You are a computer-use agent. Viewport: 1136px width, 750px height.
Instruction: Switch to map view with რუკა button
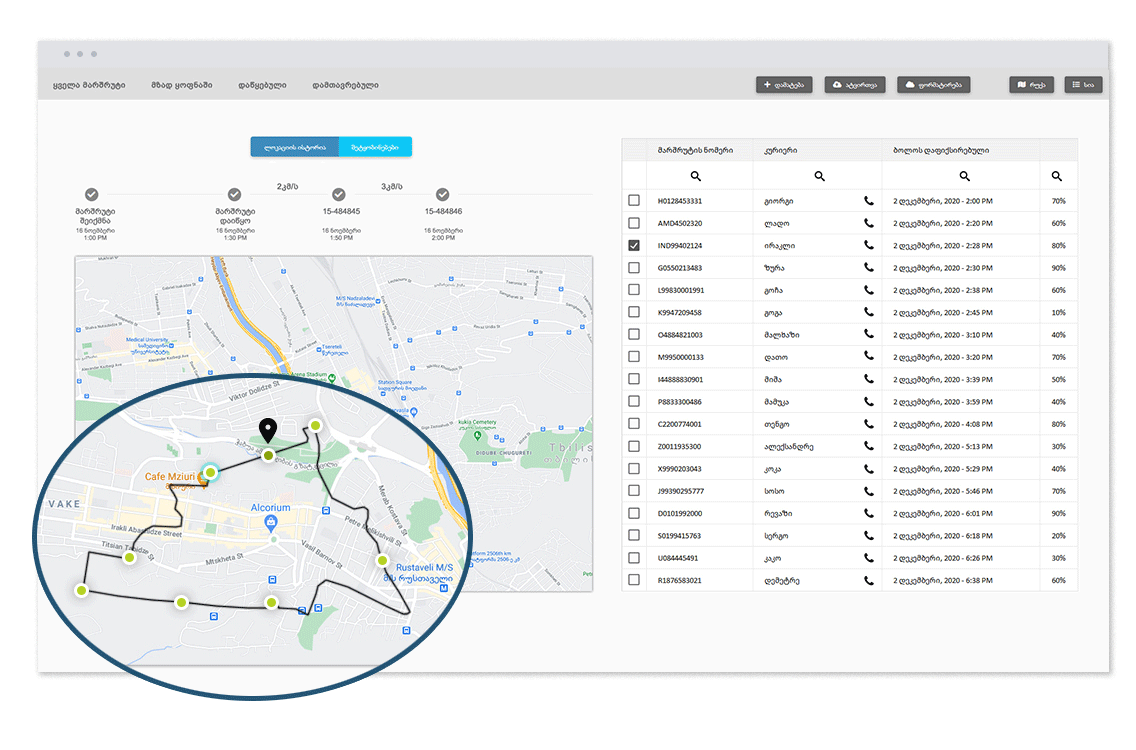(x=1032, y=85)
